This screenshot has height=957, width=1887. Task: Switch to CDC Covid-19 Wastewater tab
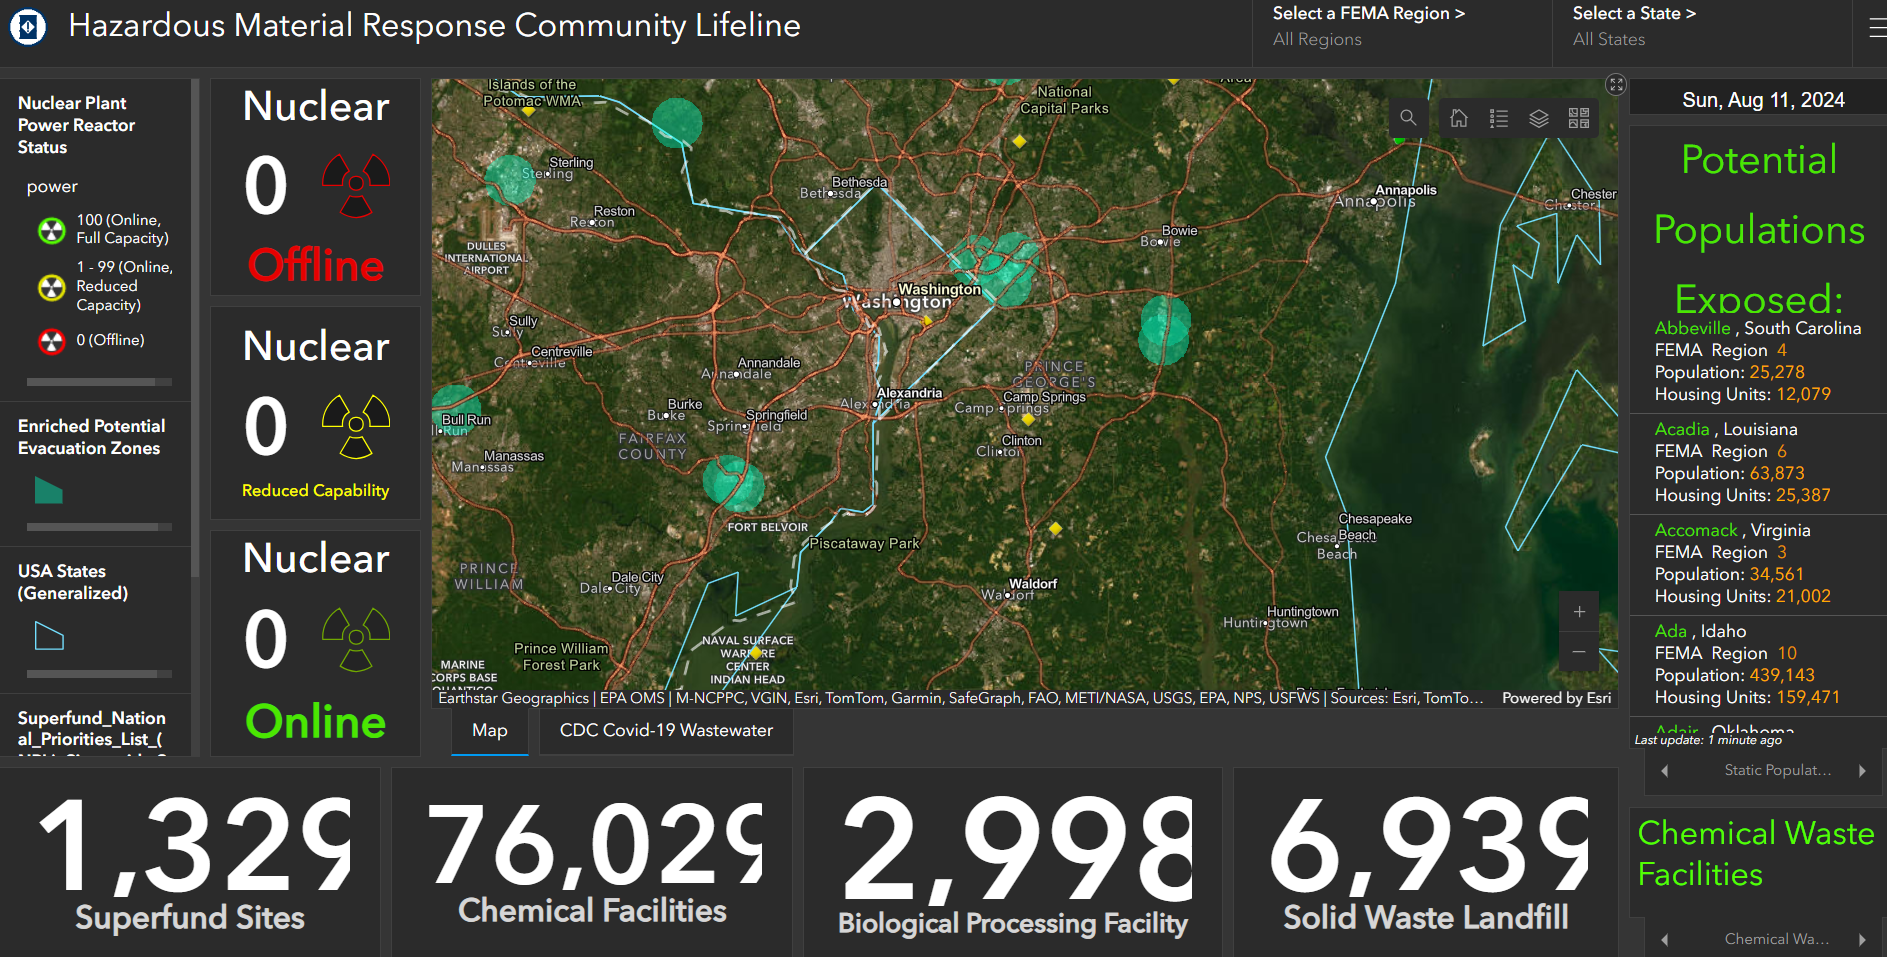click(666, 731)
